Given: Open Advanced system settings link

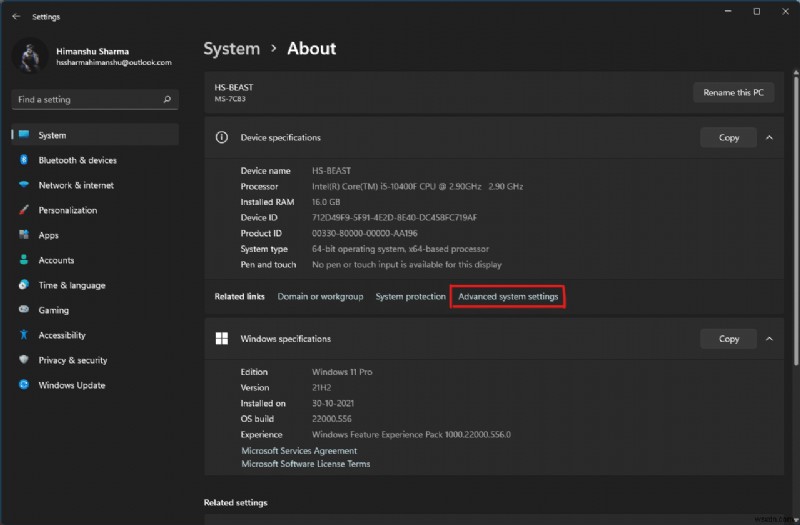Looking at the screenshot, I should [x=508, y=296].
